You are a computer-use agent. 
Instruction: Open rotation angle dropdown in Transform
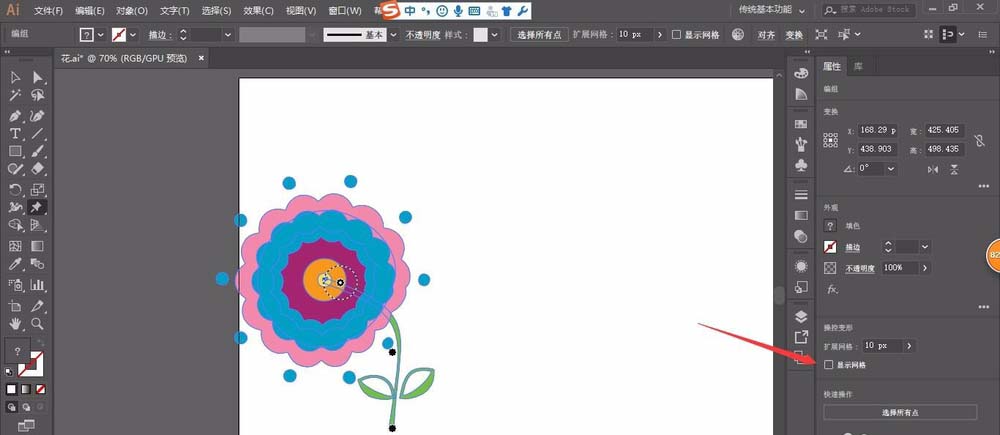pyautogui.click(x=891, y=169)
